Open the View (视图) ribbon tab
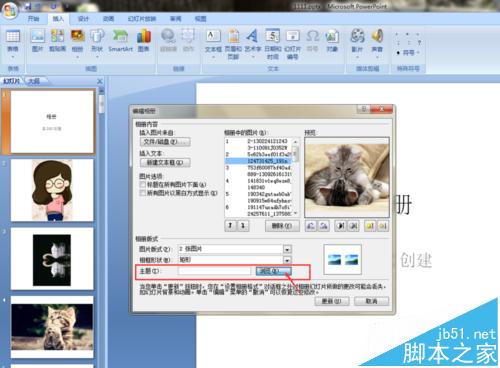Viewport: 500px width, 368px height. pyautogui.click(x=200, y=19)
